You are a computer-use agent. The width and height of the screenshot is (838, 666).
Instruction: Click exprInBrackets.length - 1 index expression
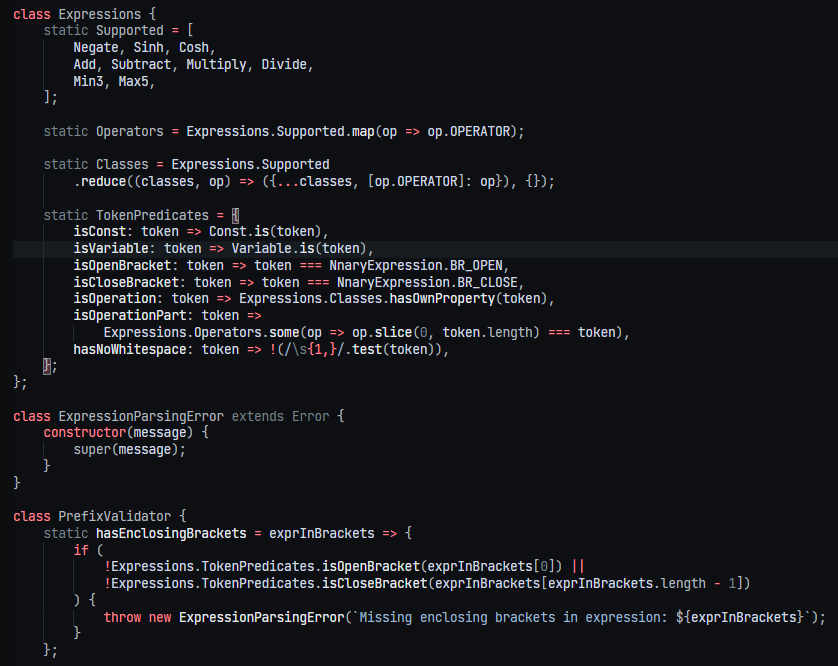[642, 584]
